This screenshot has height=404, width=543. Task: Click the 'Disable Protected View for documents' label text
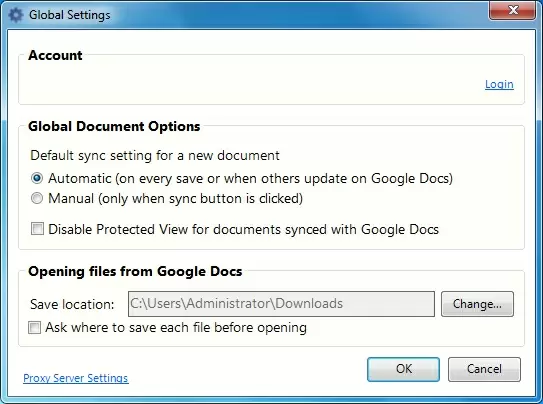(x=243, y=230)
